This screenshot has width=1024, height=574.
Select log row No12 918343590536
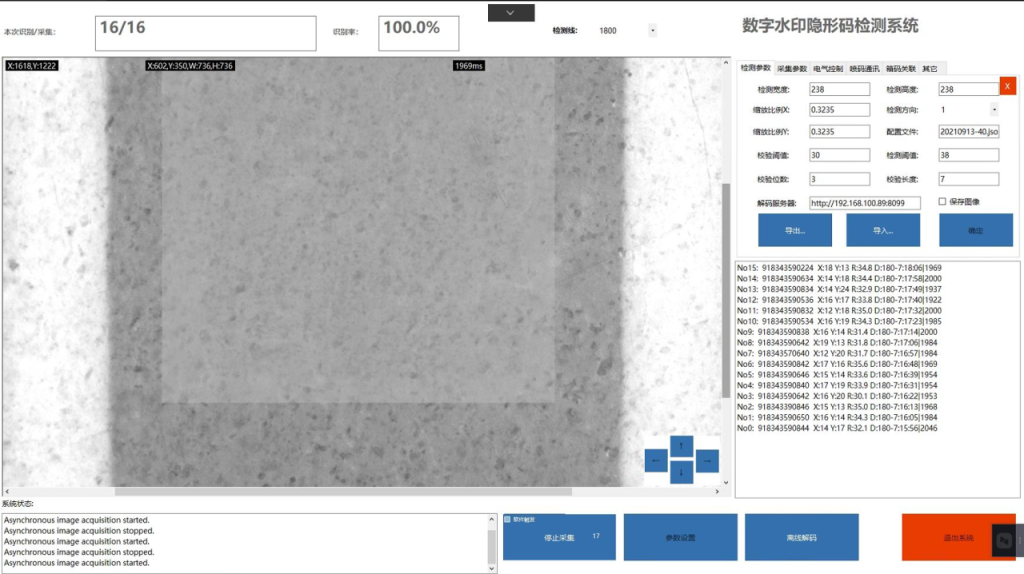coord(839,300)
